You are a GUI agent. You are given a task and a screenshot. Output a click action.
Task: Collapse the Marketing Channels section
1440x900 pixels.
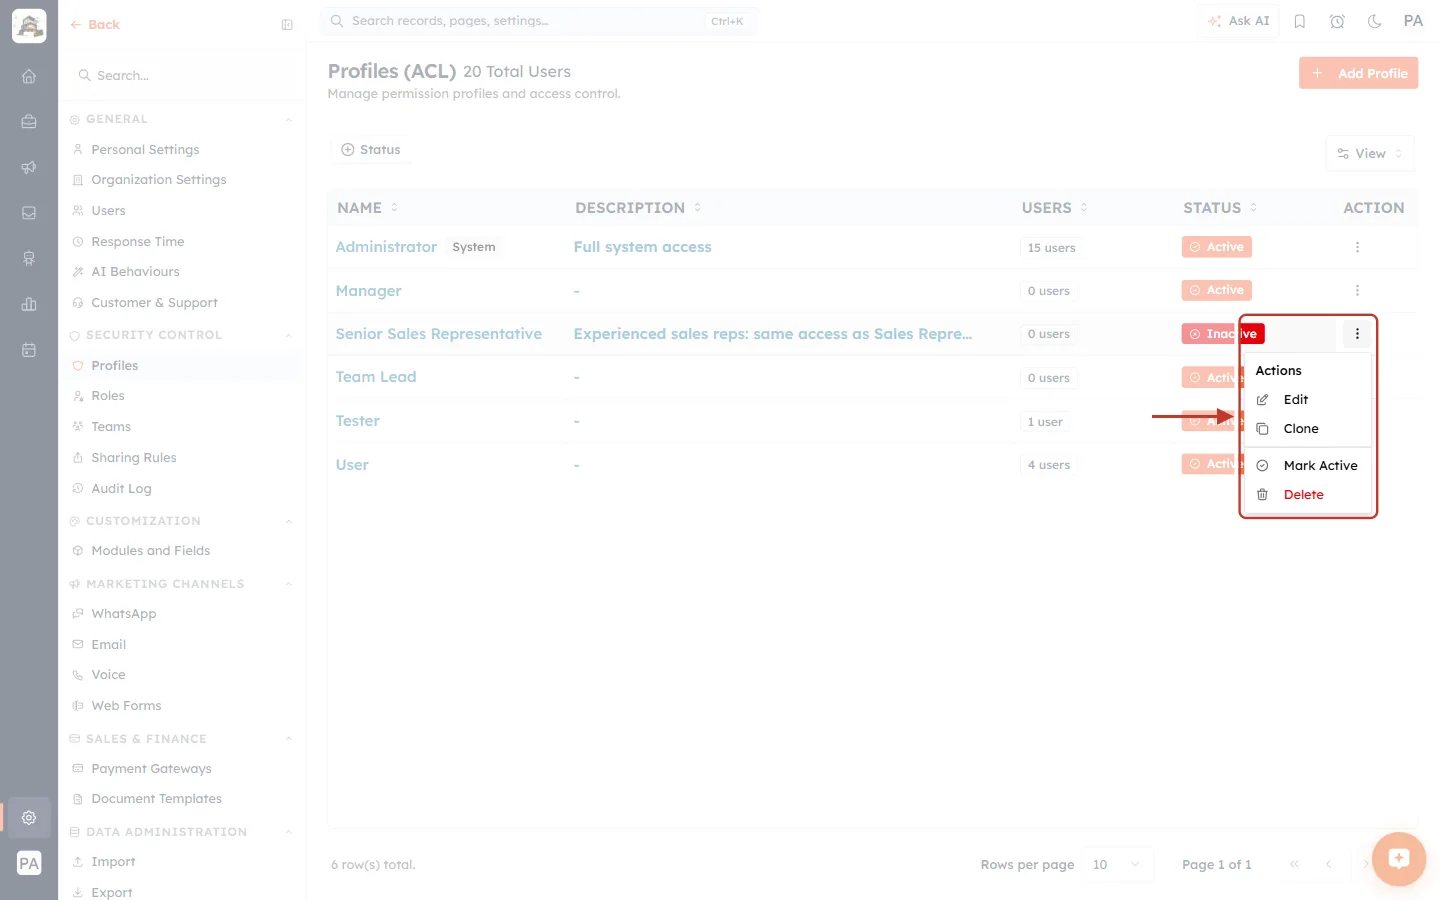pos(288,584)
